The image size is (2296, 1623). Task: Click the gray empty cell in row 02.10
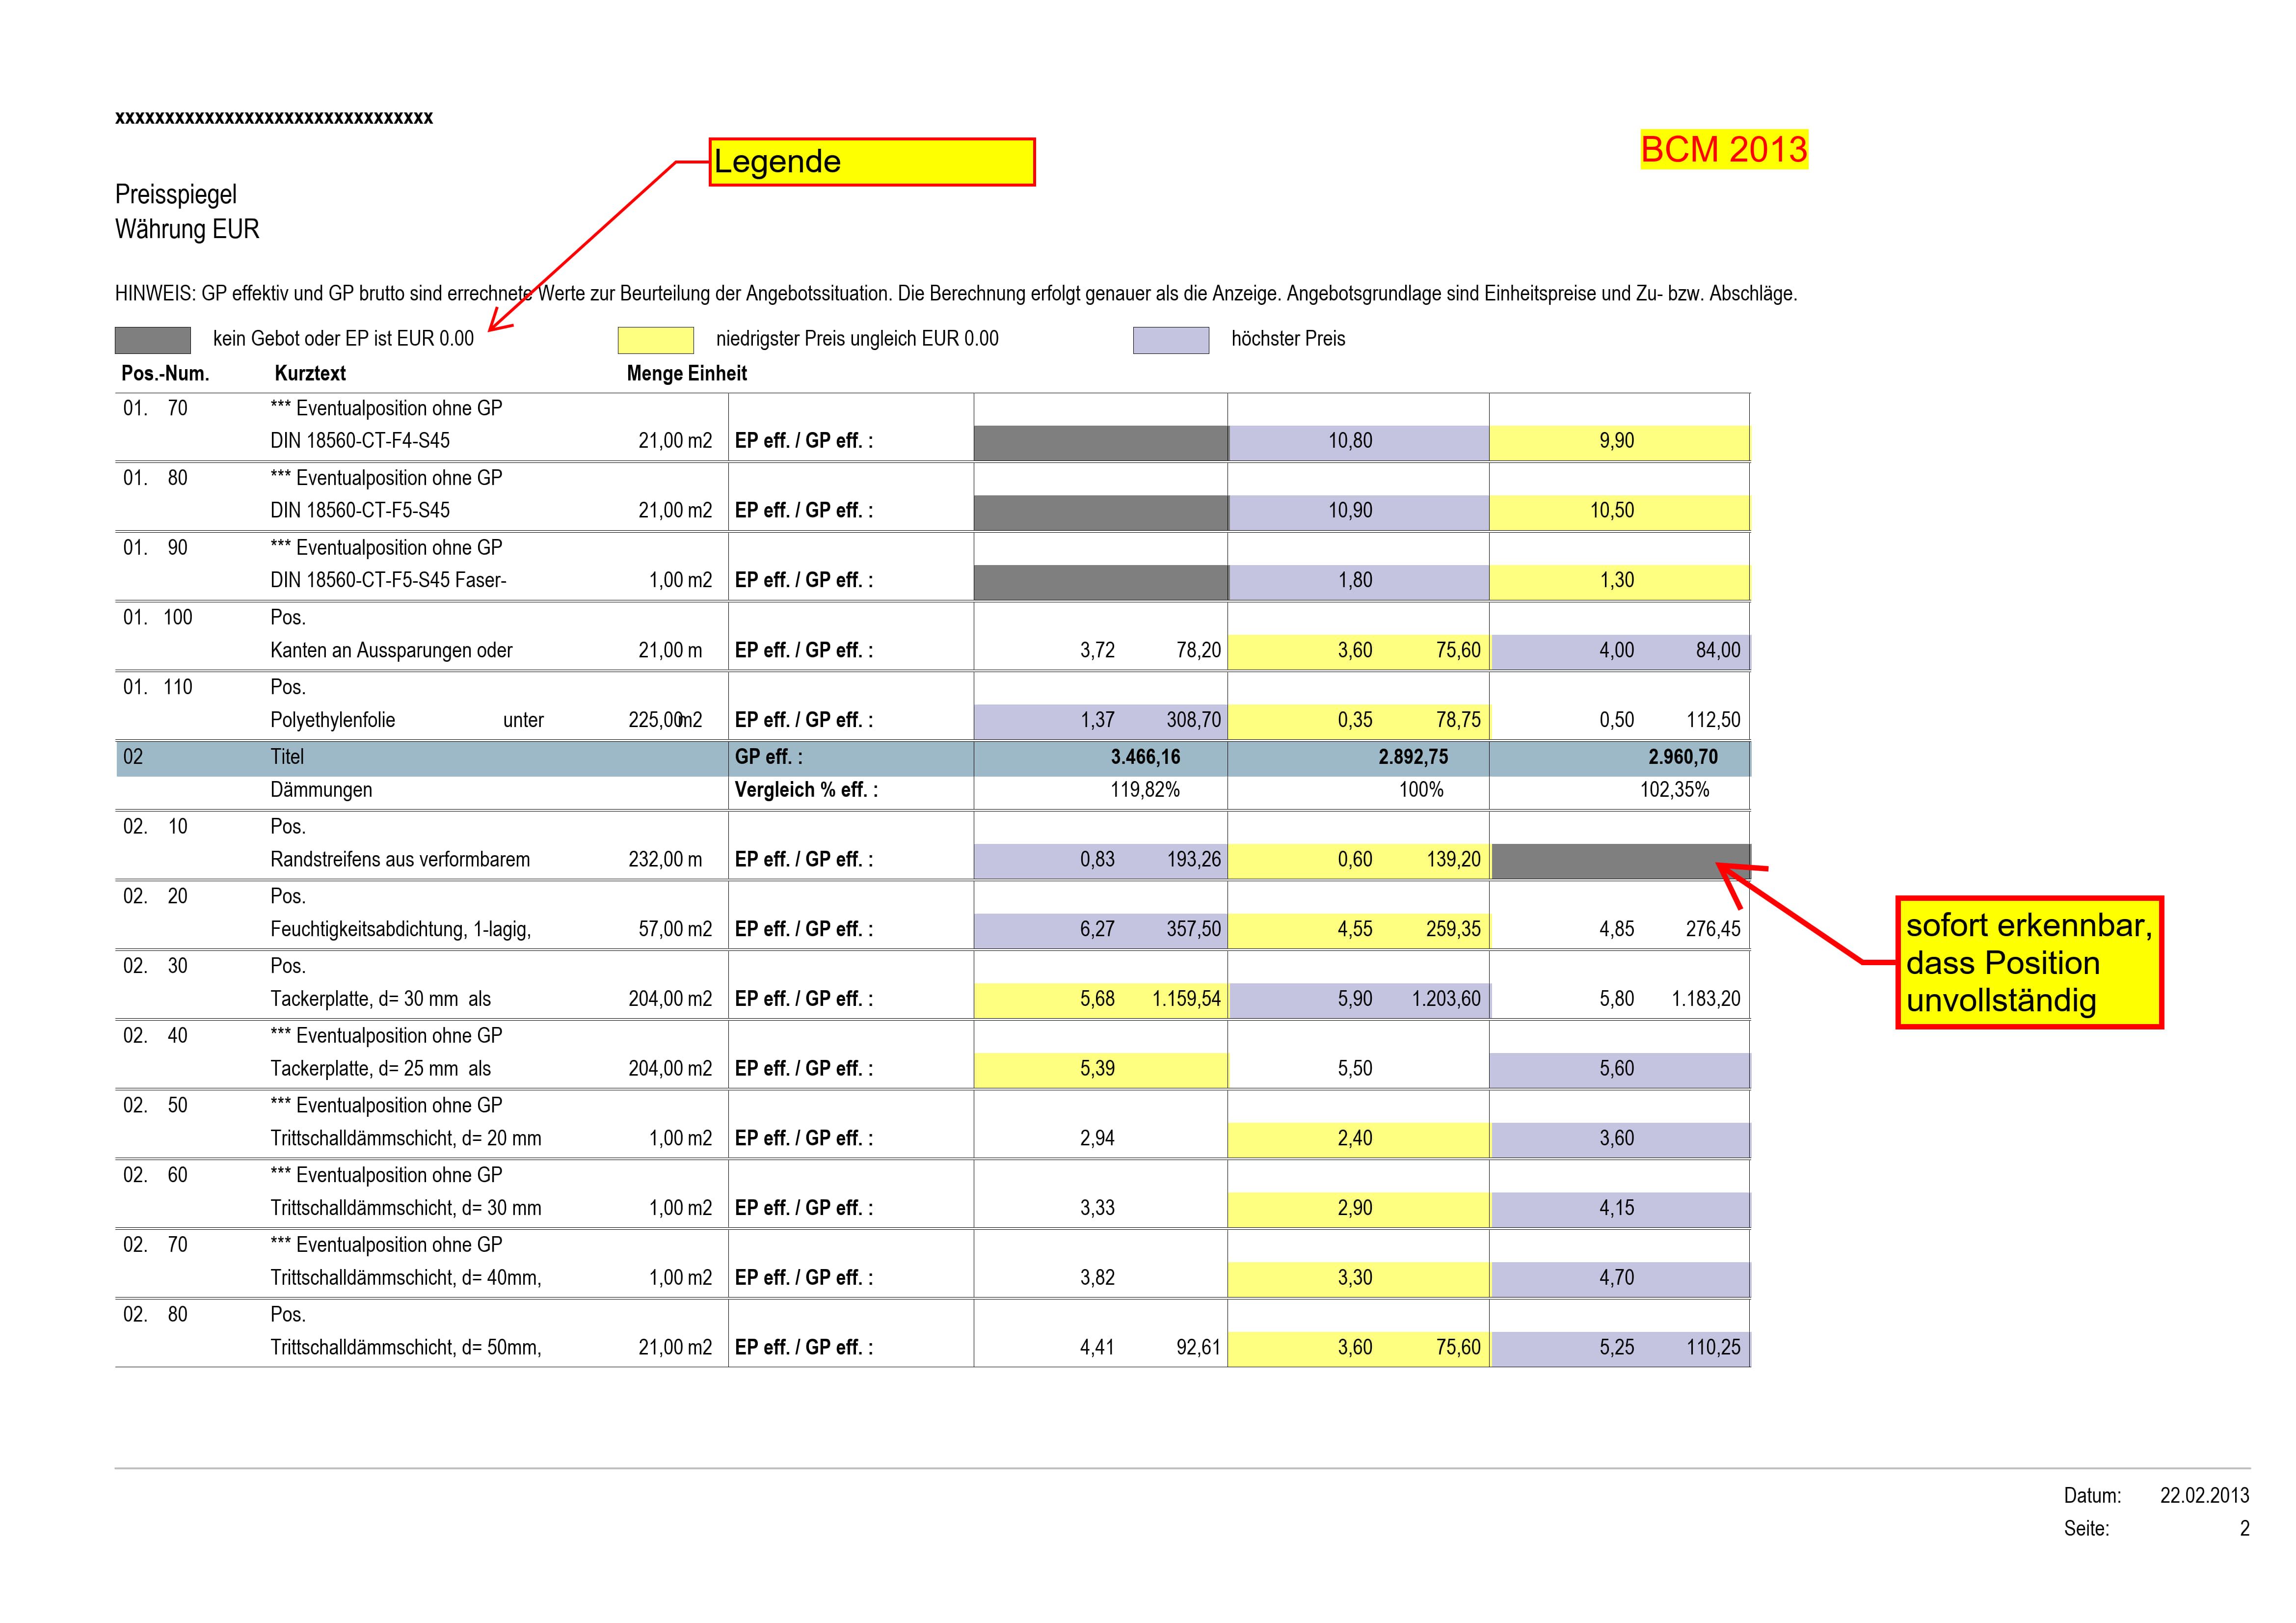(1621, 861)
